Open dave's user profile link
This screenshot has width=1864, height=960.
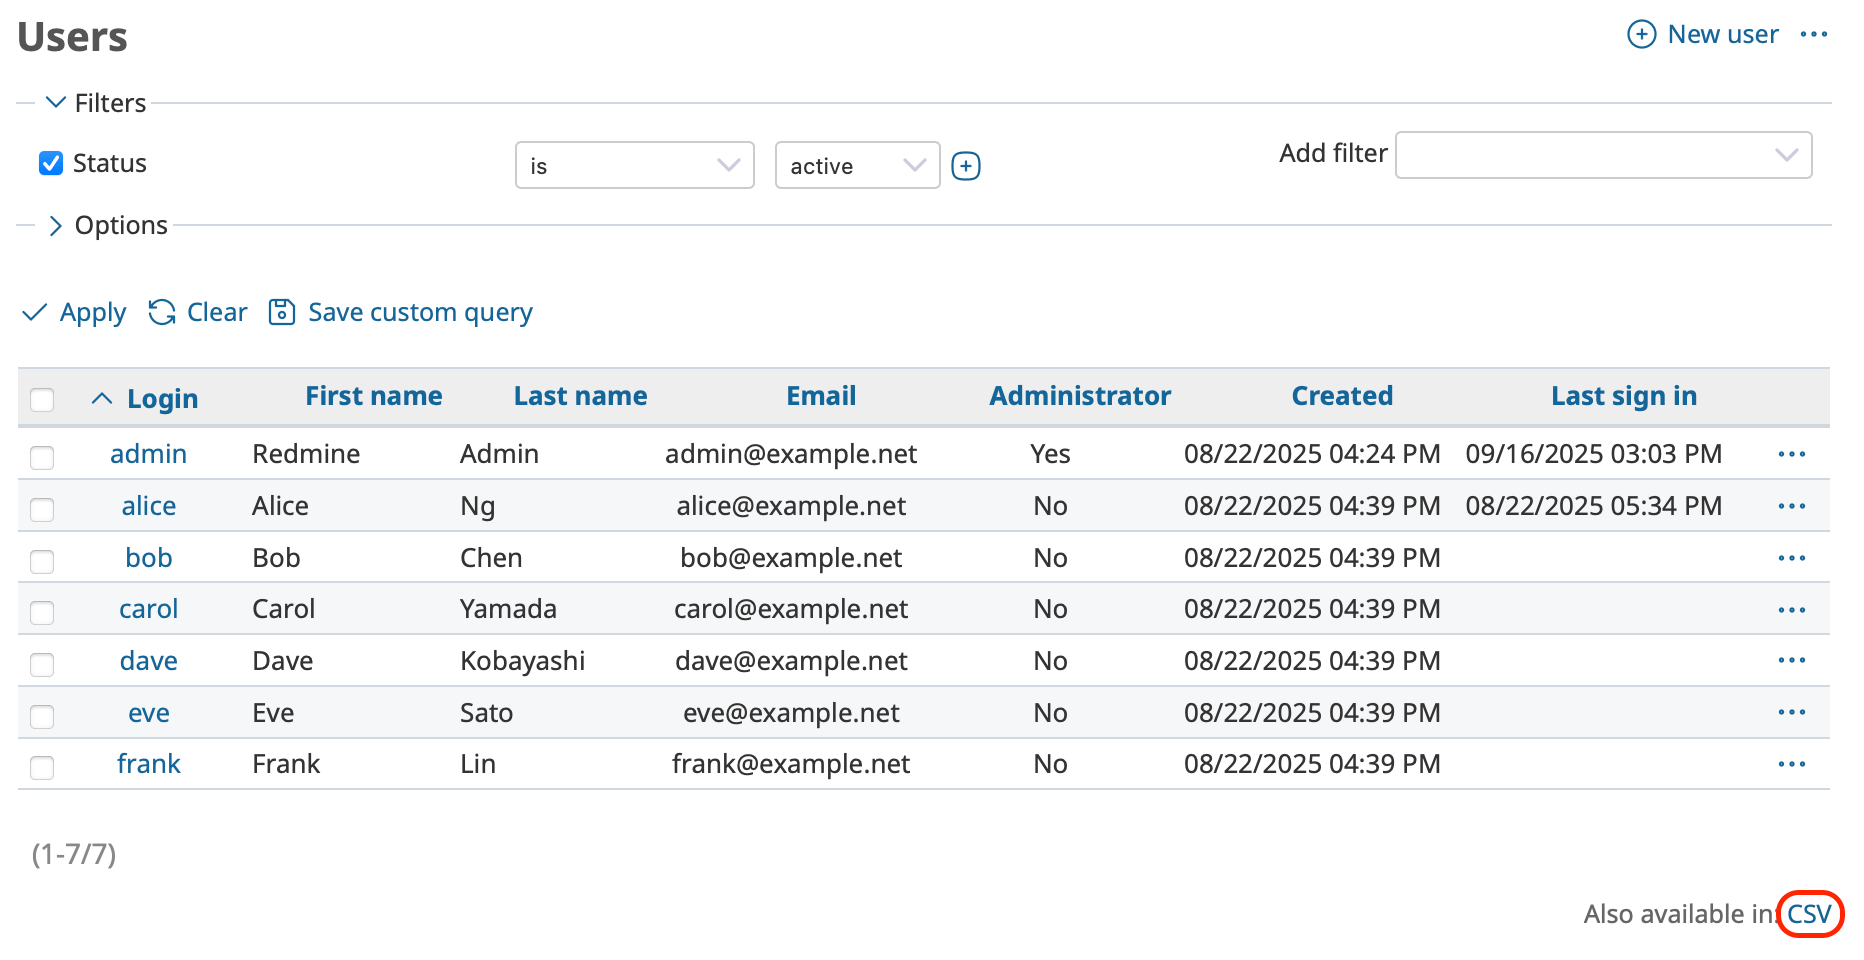point(148,660)
